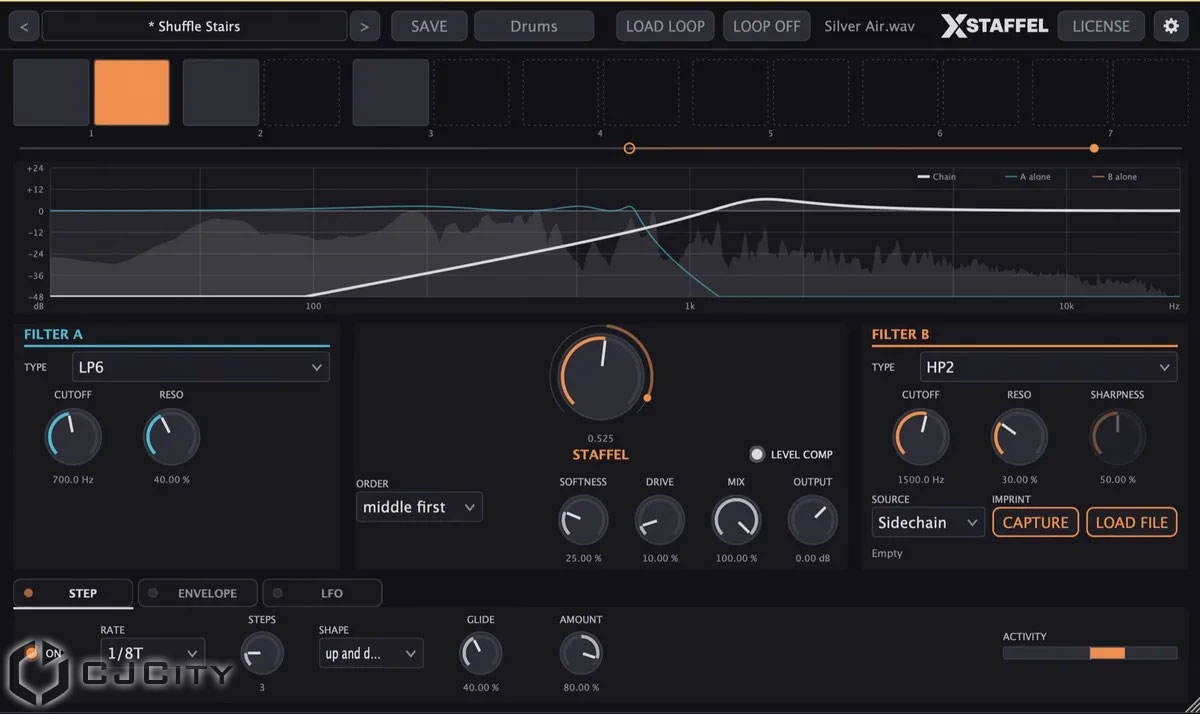Click the SAVE button
The height and width of the screenshot is (714, 1200).
(429, 26)
